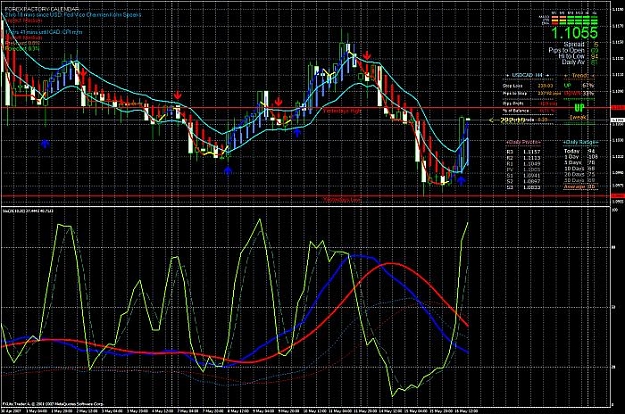This screenshot has width=625, height=414.
Task: Click the first blue buy arrow under the opening candles
Action: (45, 144)
